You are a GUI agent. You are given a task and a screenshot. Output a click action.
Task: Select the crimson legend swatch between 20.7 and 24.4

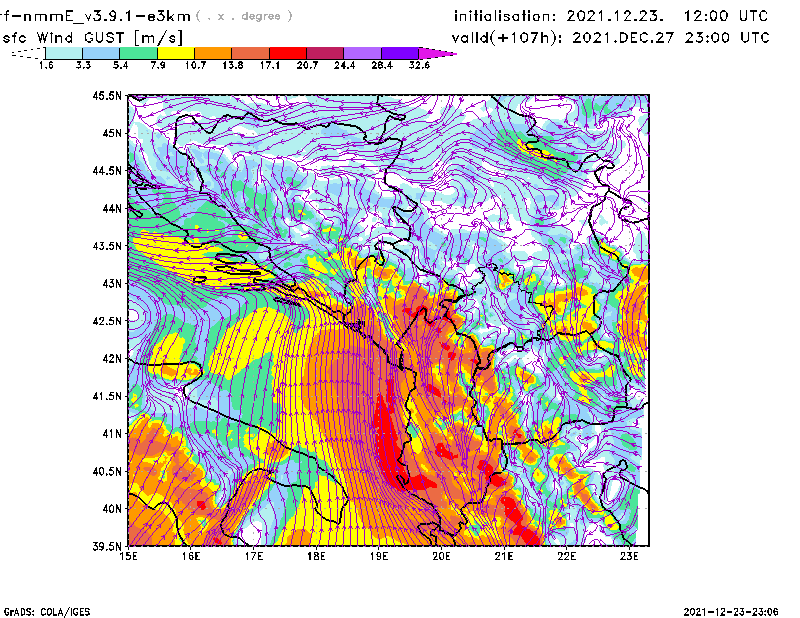(325, 53)
